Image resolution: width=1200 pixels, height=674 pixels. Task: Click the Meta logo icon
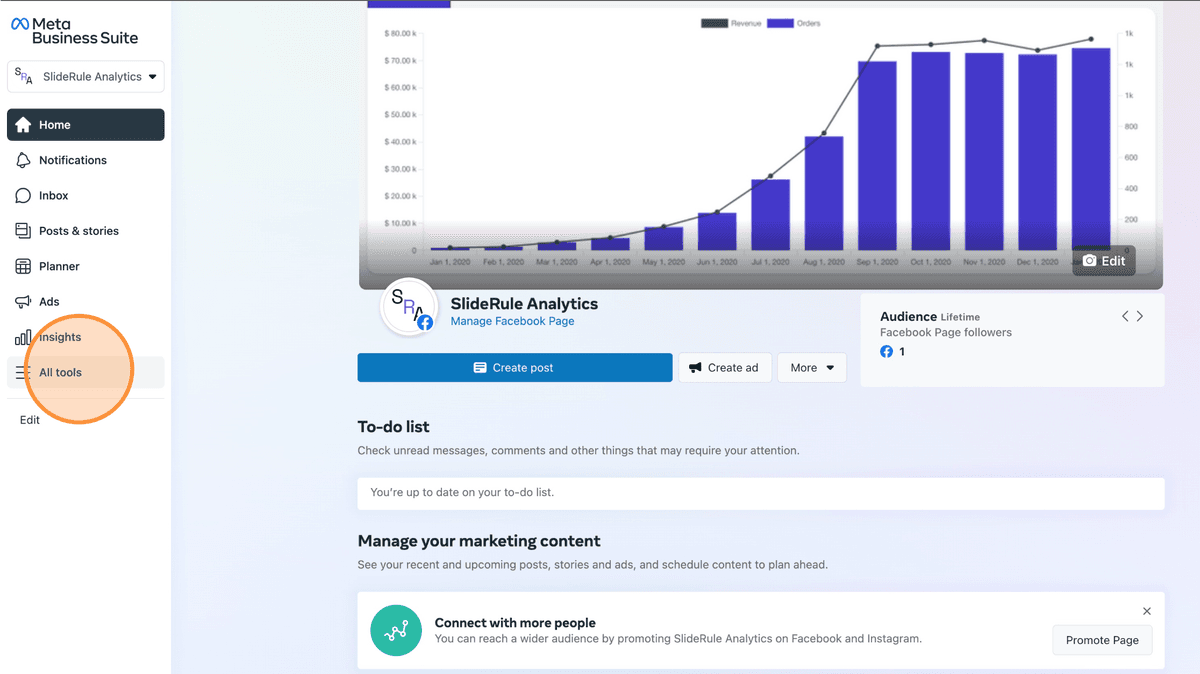coord(20,24)
